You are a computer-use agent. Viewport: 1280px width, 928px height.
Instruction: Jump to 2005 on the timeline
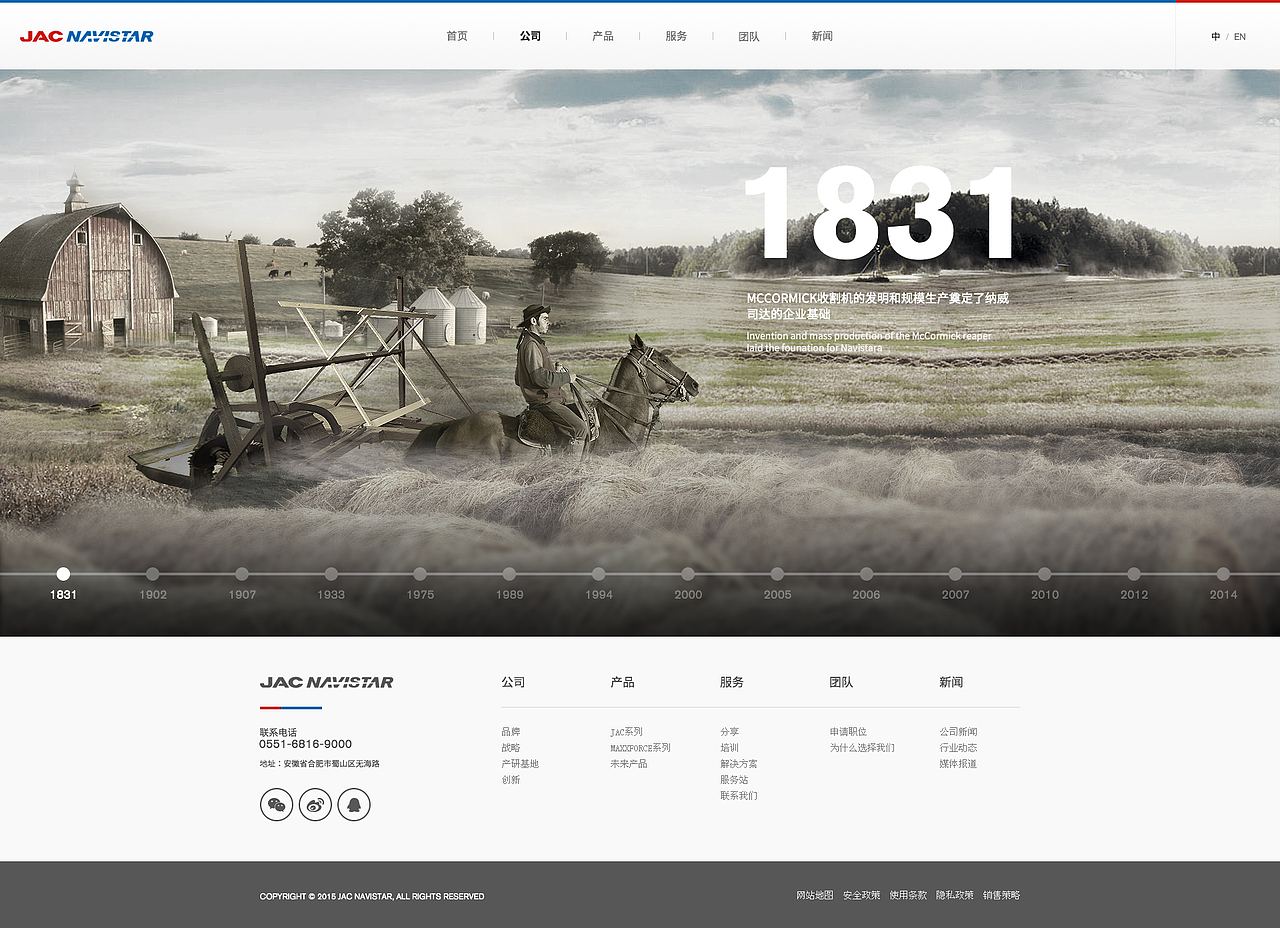pyautogui.click(x=777, y=574)
